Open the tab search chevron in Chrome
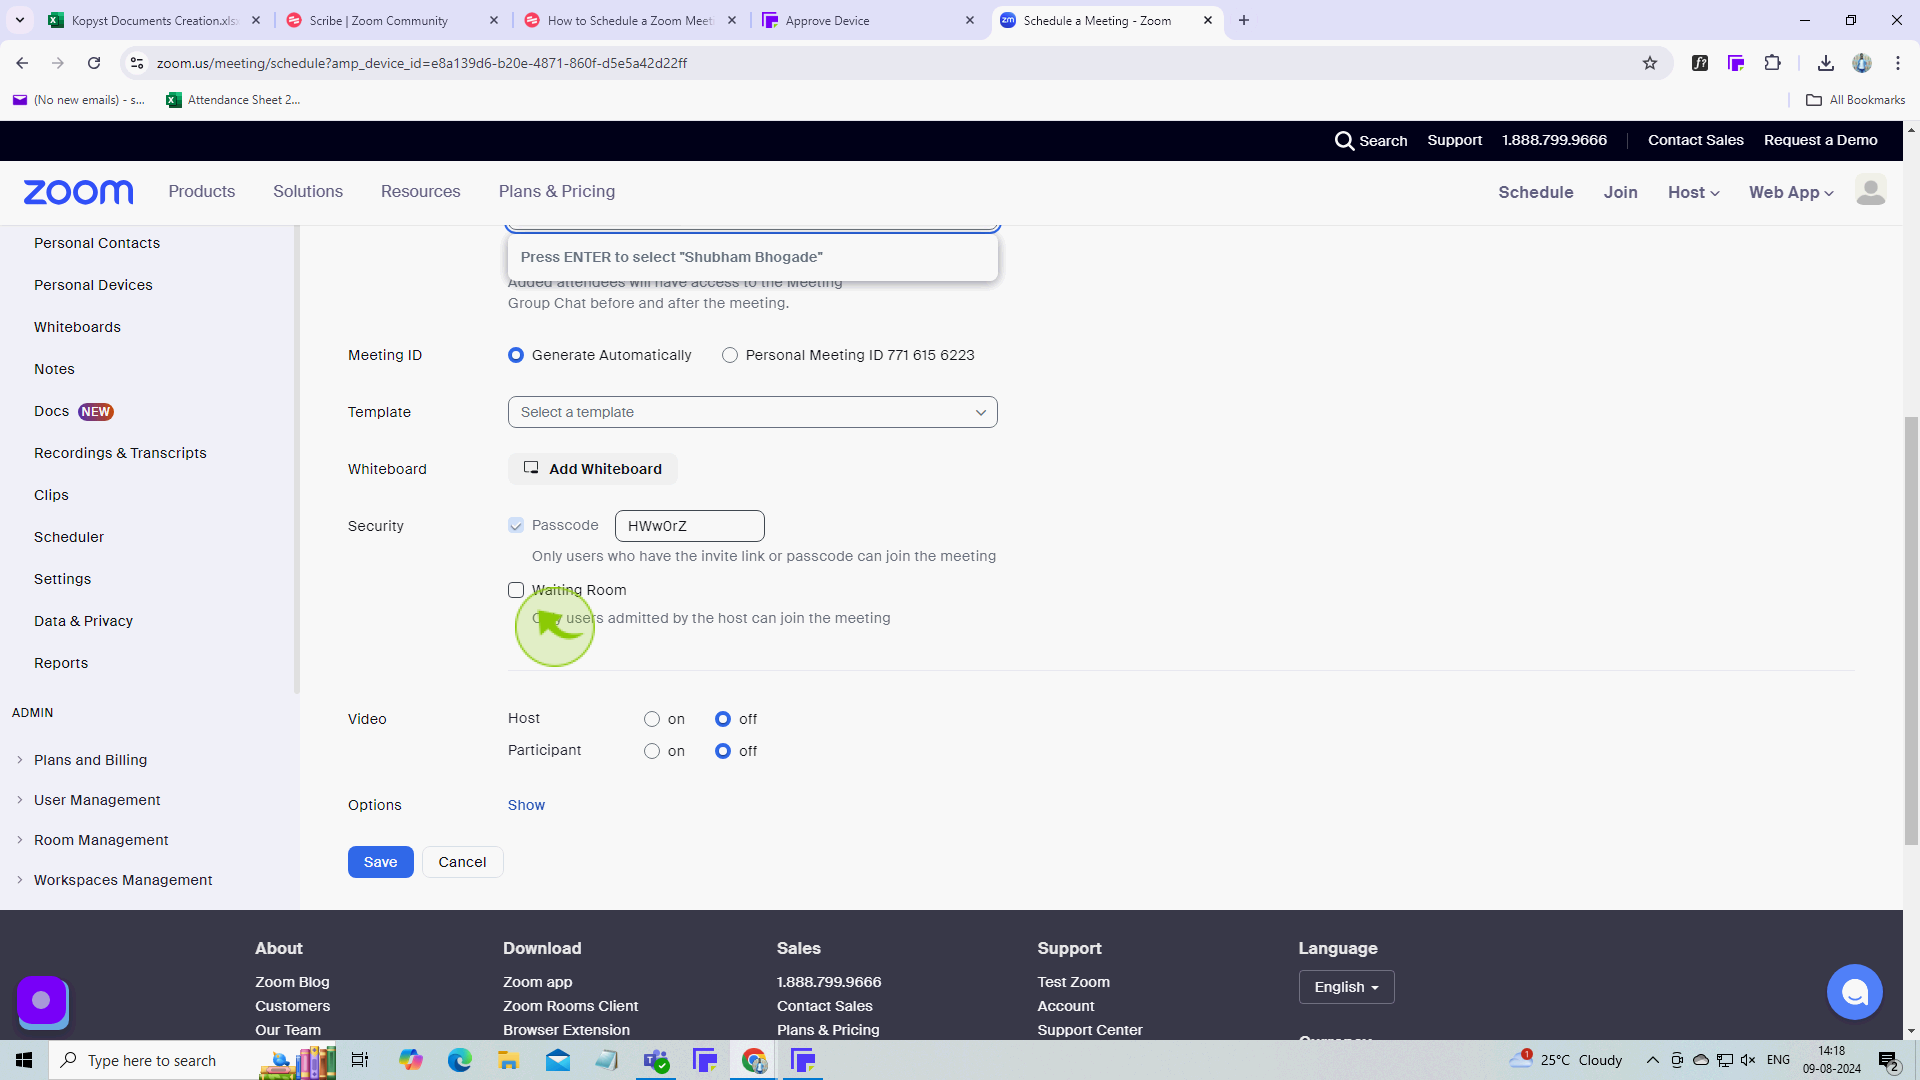The image size is (1920, 1080). pos(19,20)
